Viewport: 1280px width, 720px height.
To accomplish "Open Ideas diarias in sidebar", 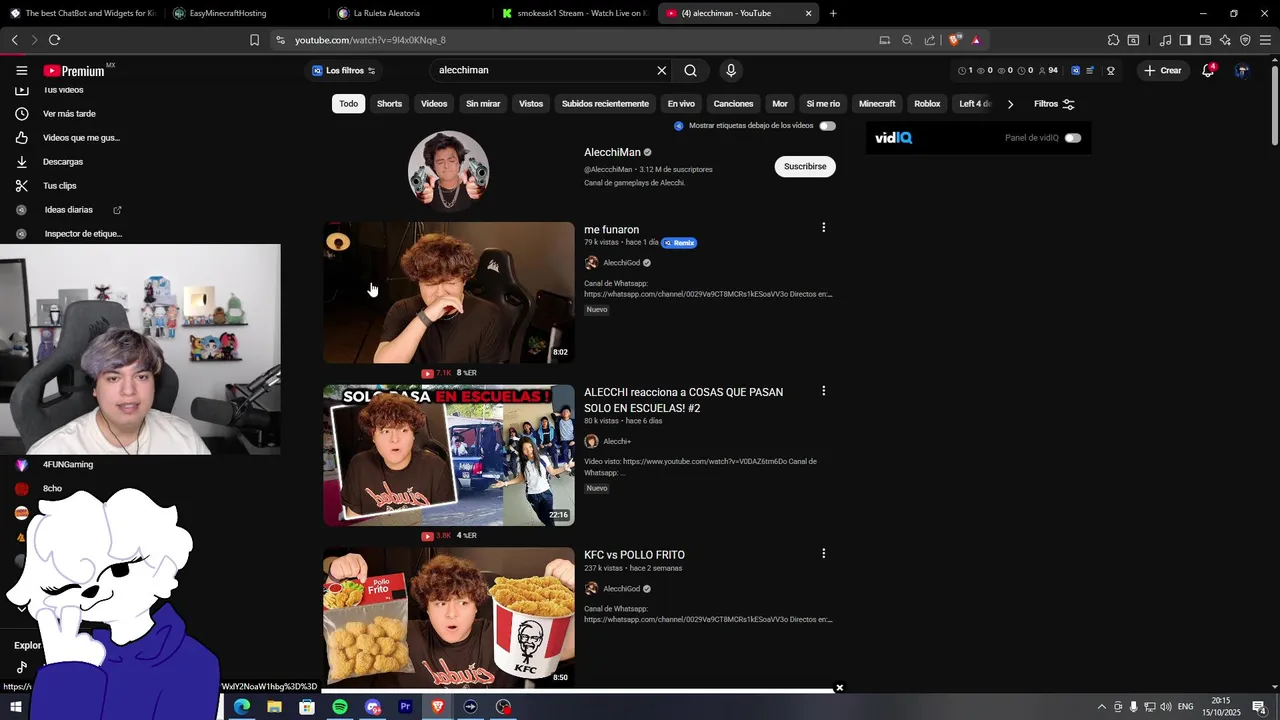I will [x=68, y=210].
